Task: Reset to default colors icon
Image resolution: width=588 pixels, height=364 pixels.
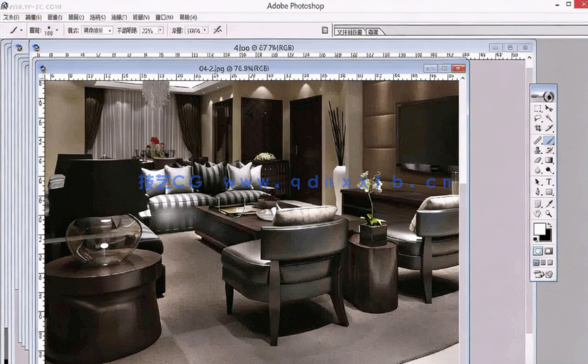Action: click(x=536, y=239)
